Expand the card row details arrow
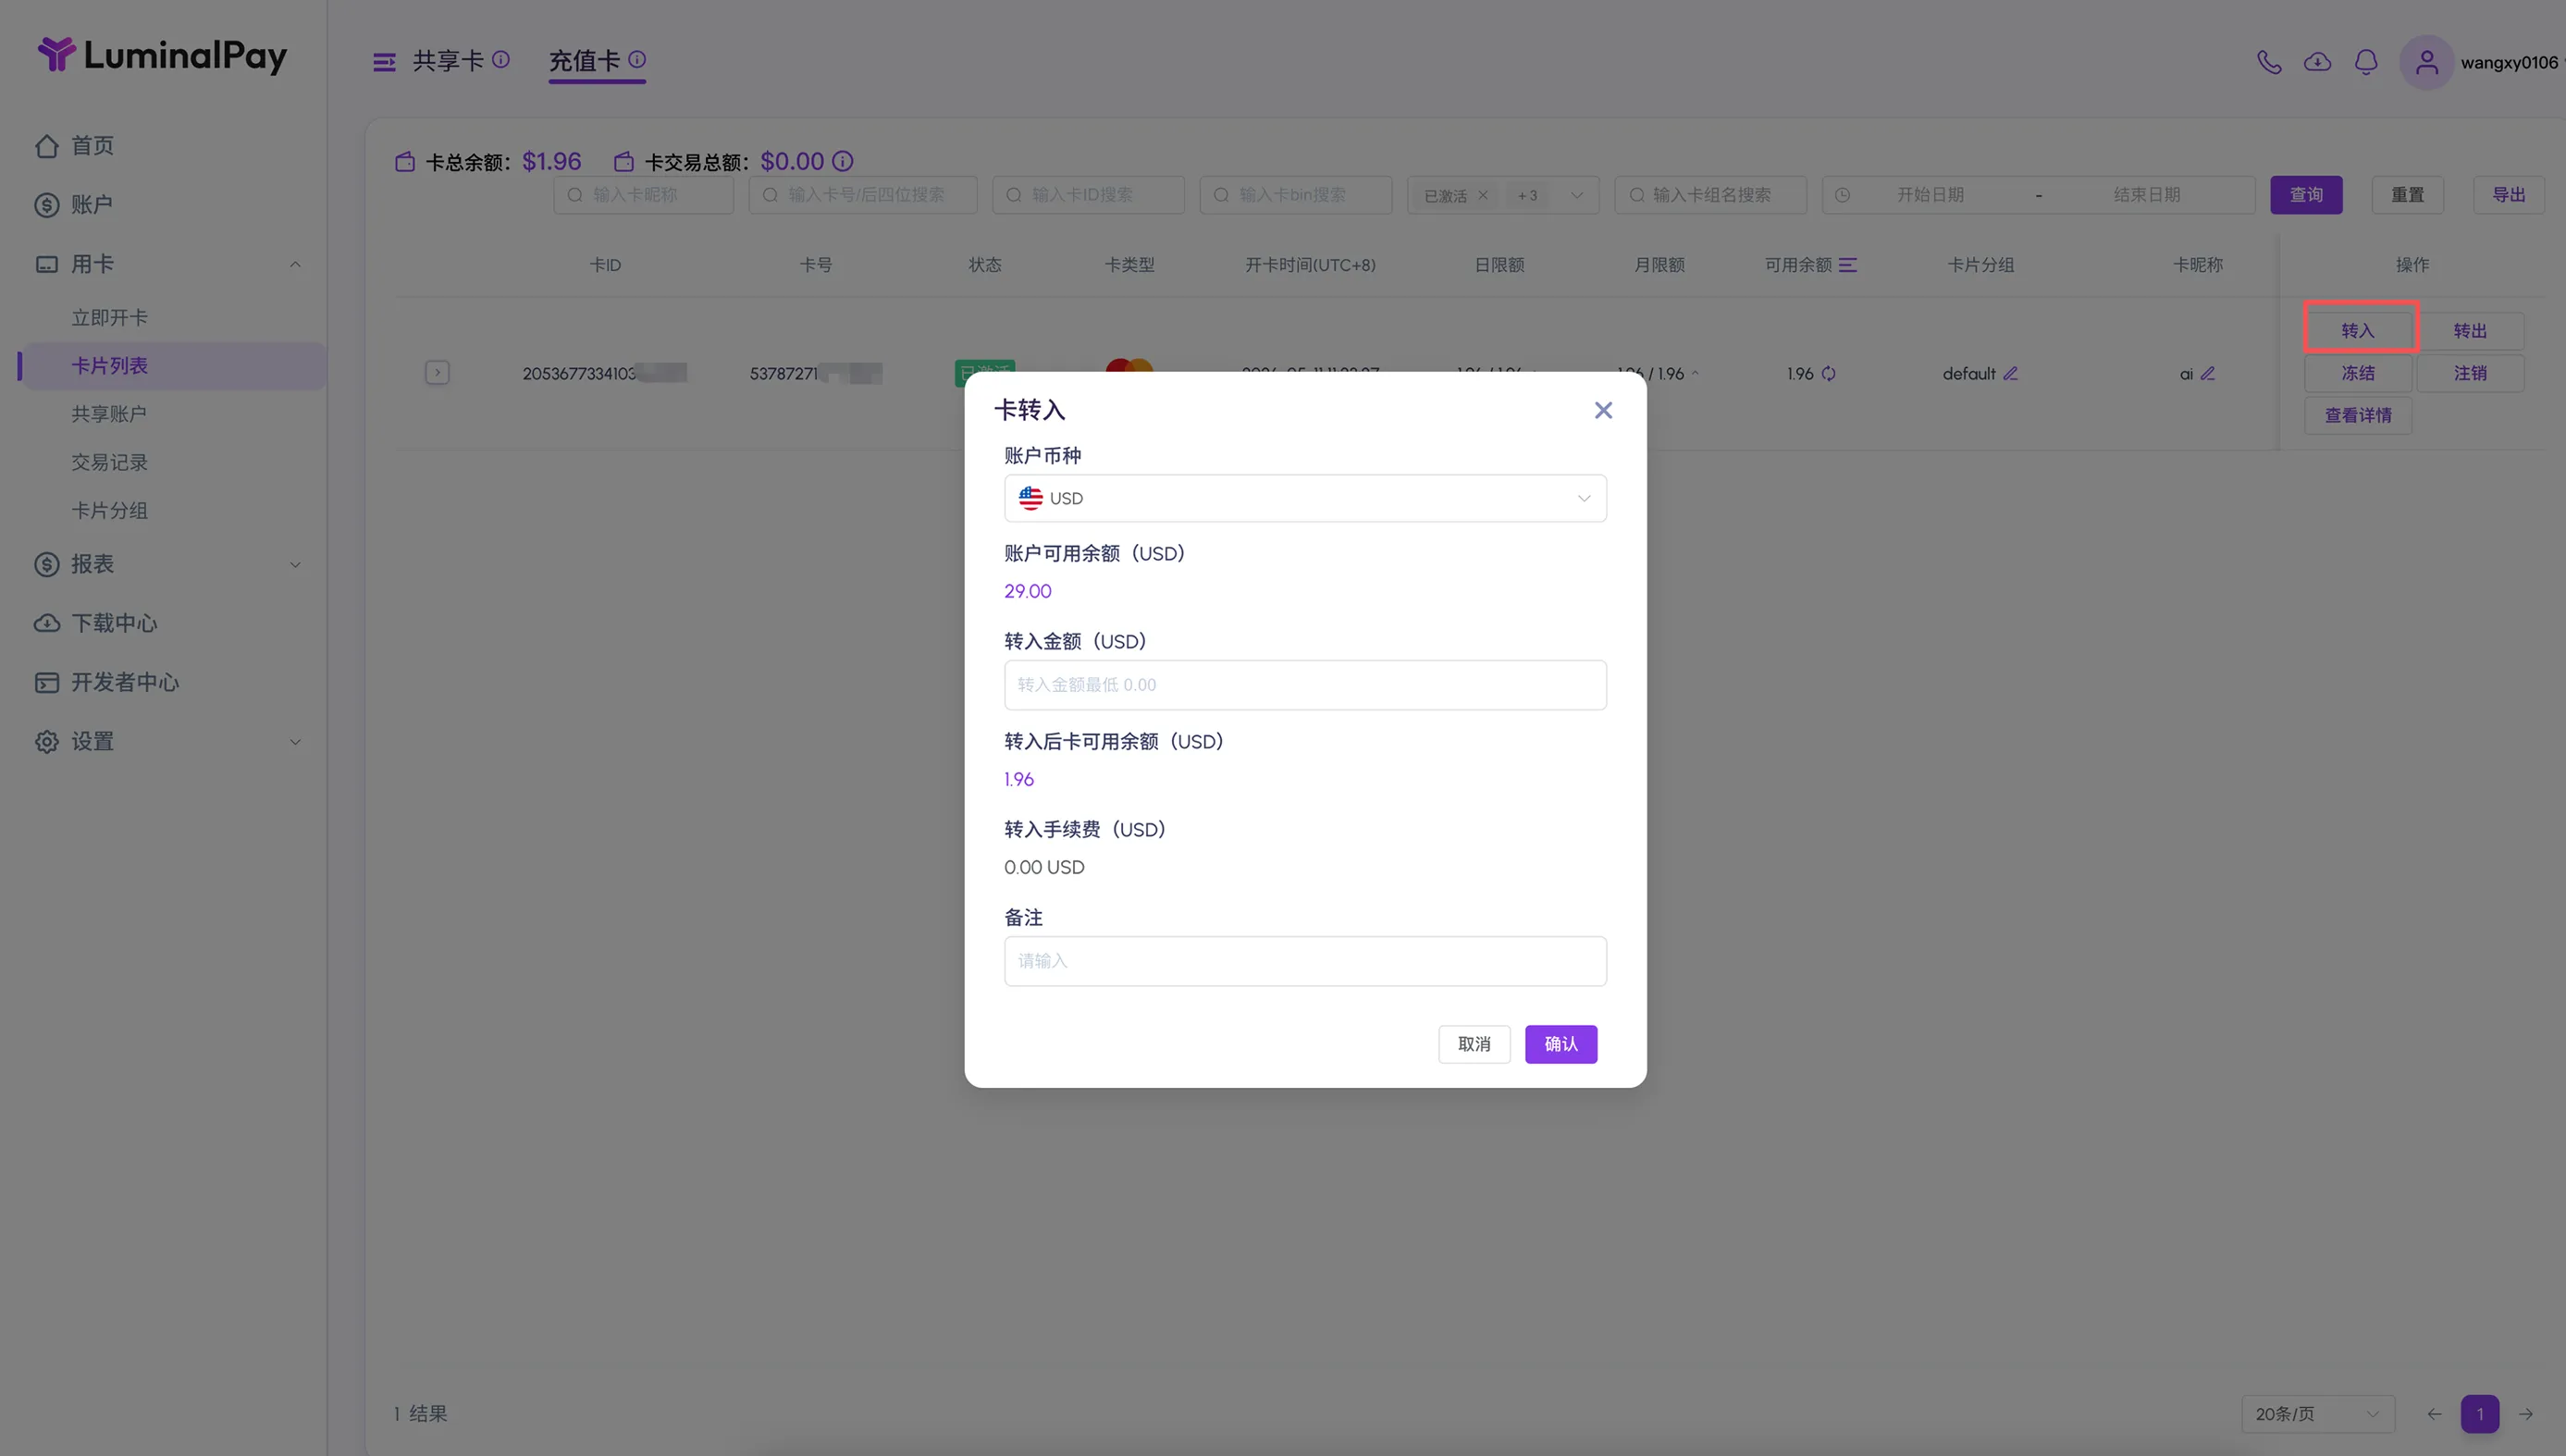Screen dimensions: 2566x1456 pyautogui.click(x=437, y=373)
